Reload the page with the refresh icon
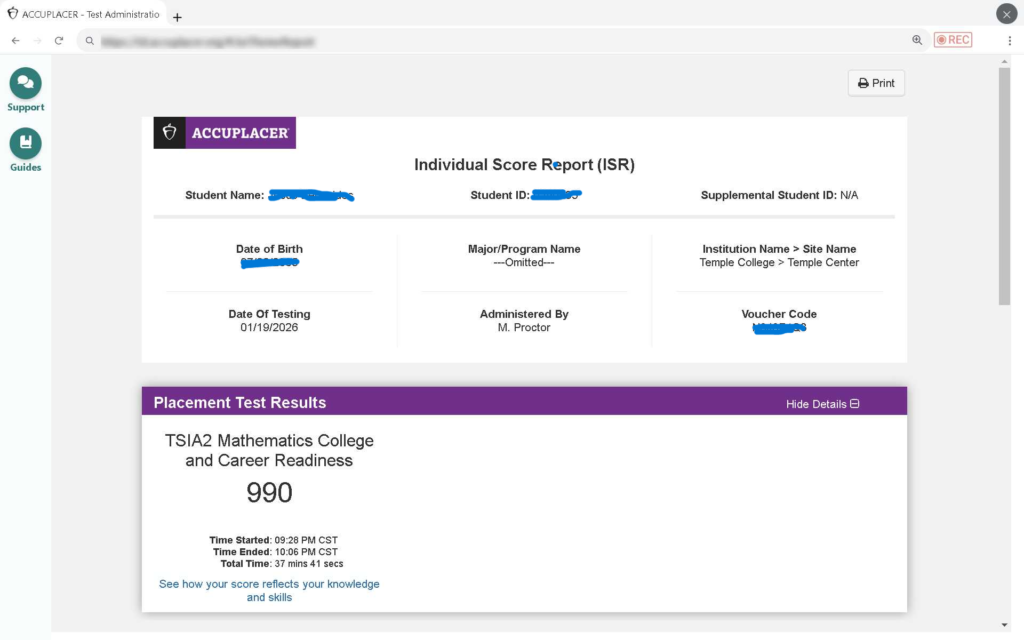Viewport: 1024px width, 640px height. [x=59, y=41]
